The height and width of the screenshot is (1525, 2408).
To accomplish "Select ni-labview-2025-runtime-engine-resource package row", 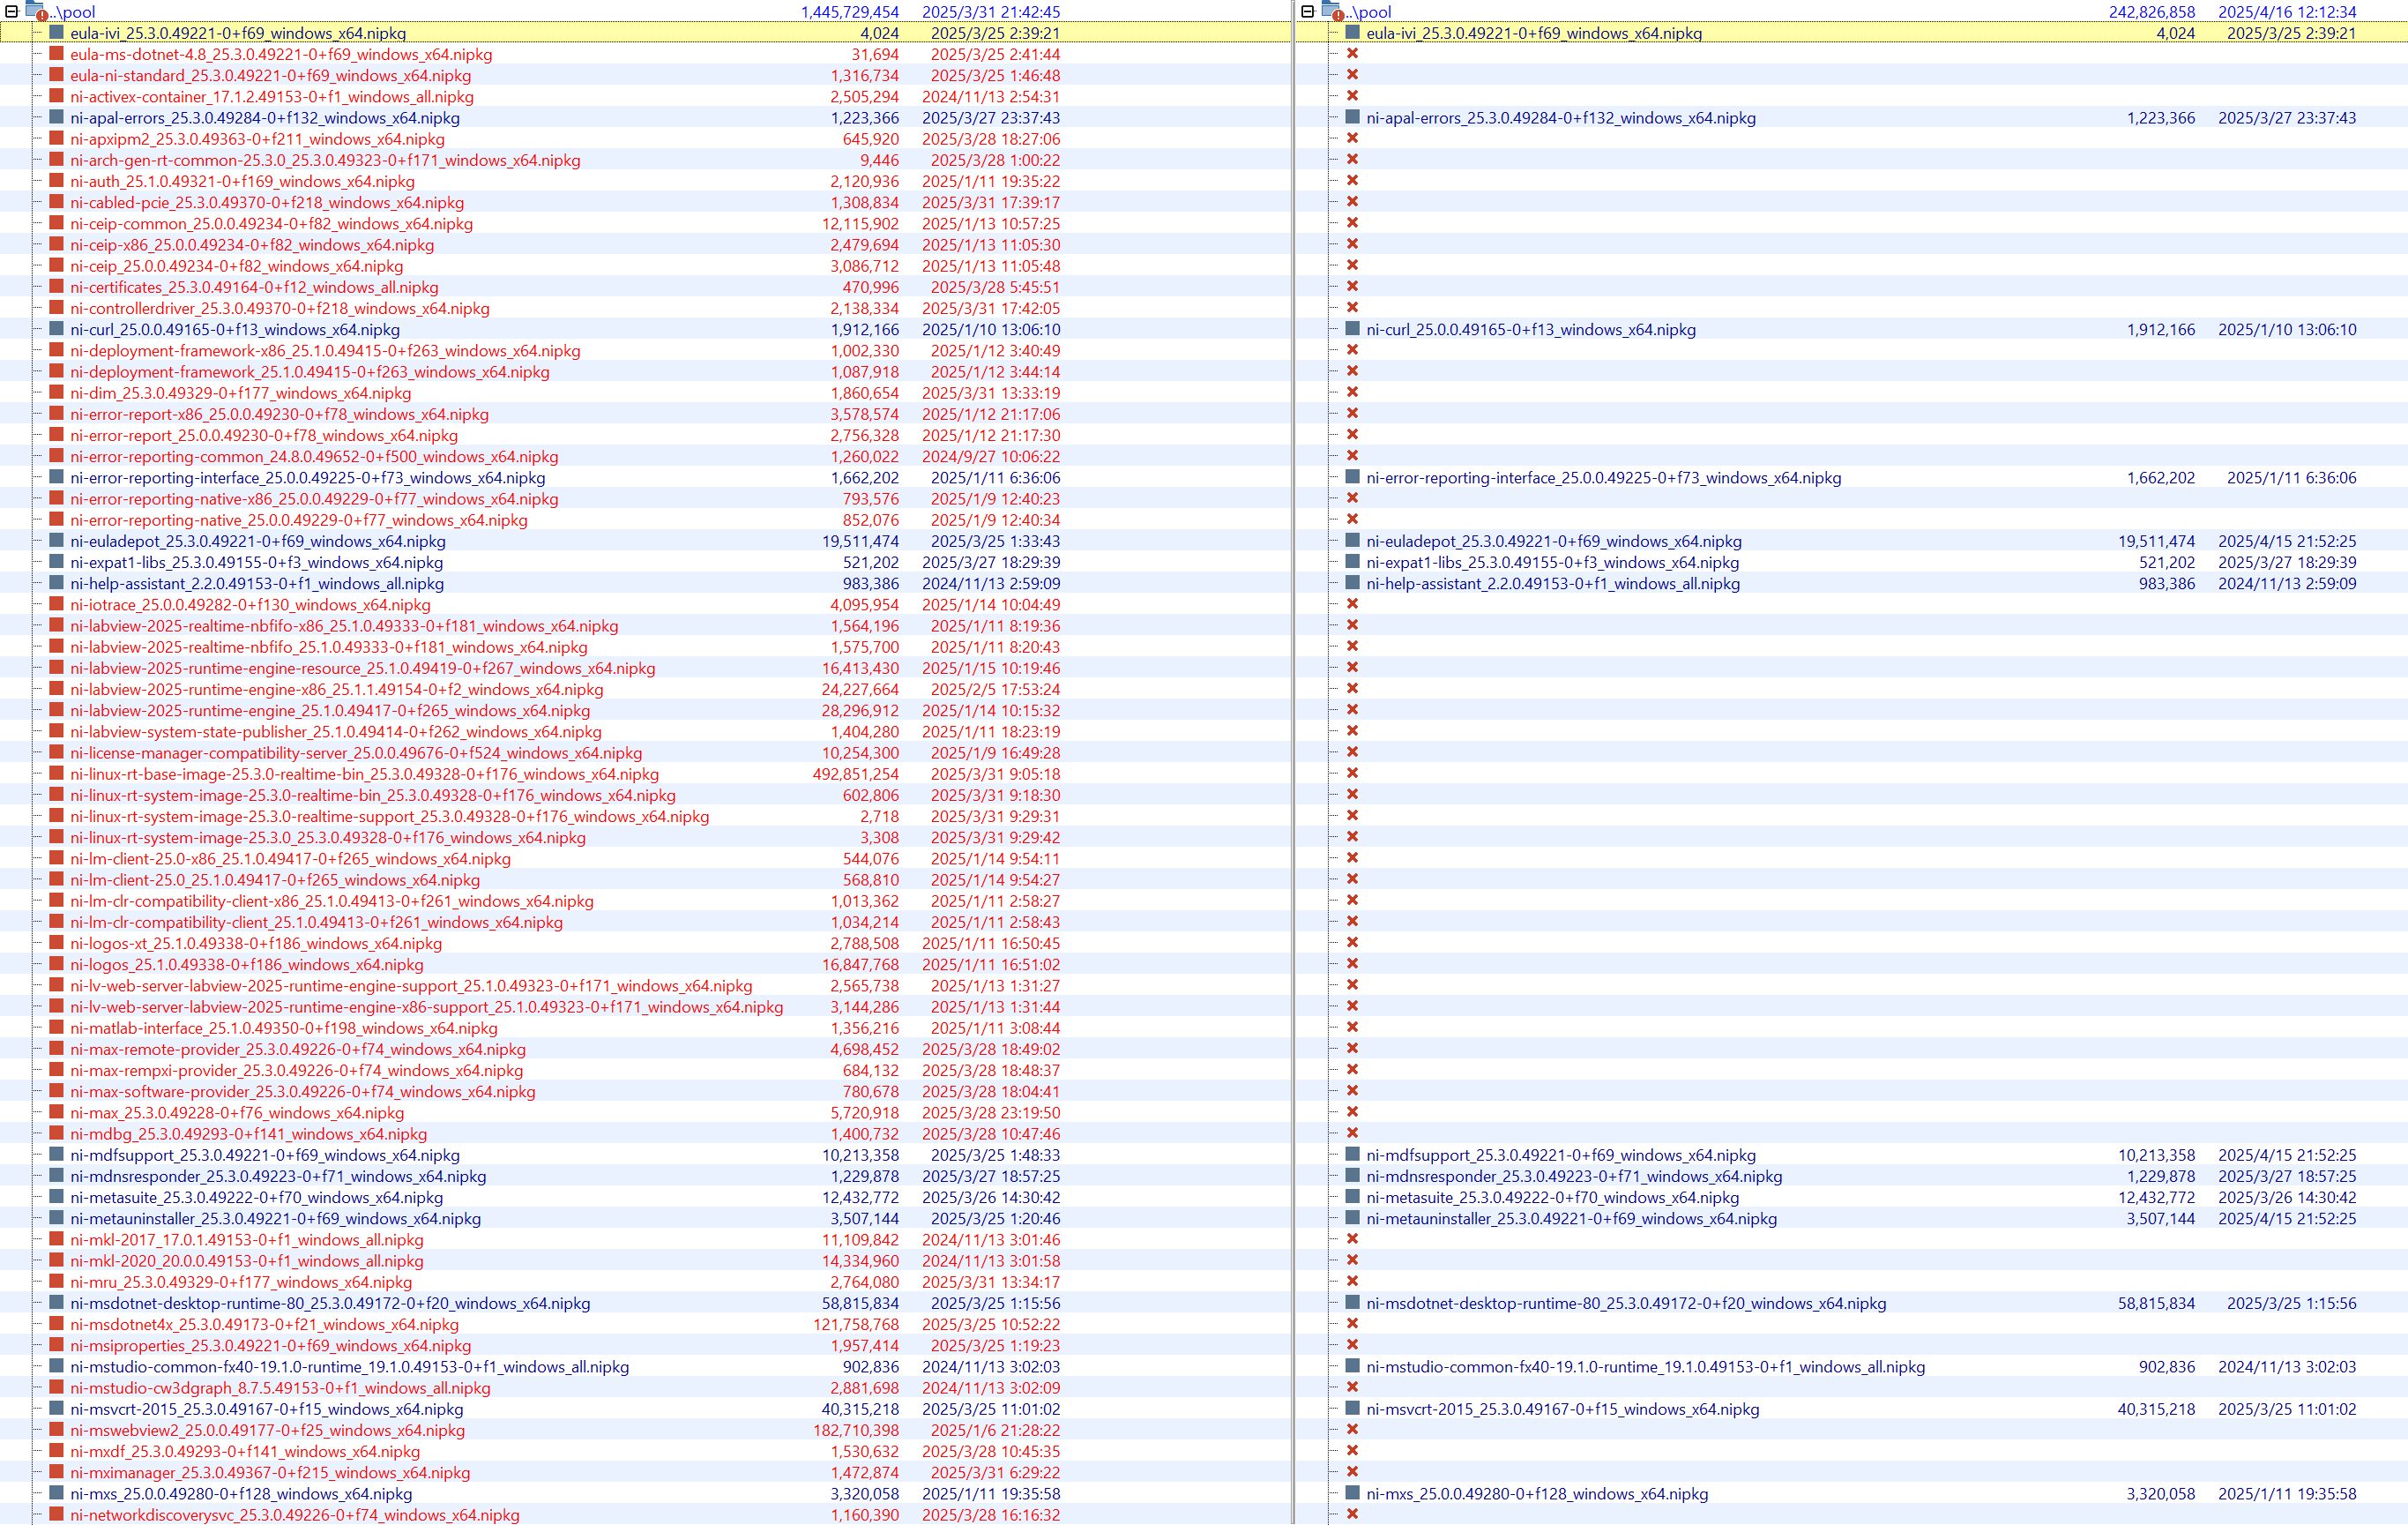I will tap(363, 668).
